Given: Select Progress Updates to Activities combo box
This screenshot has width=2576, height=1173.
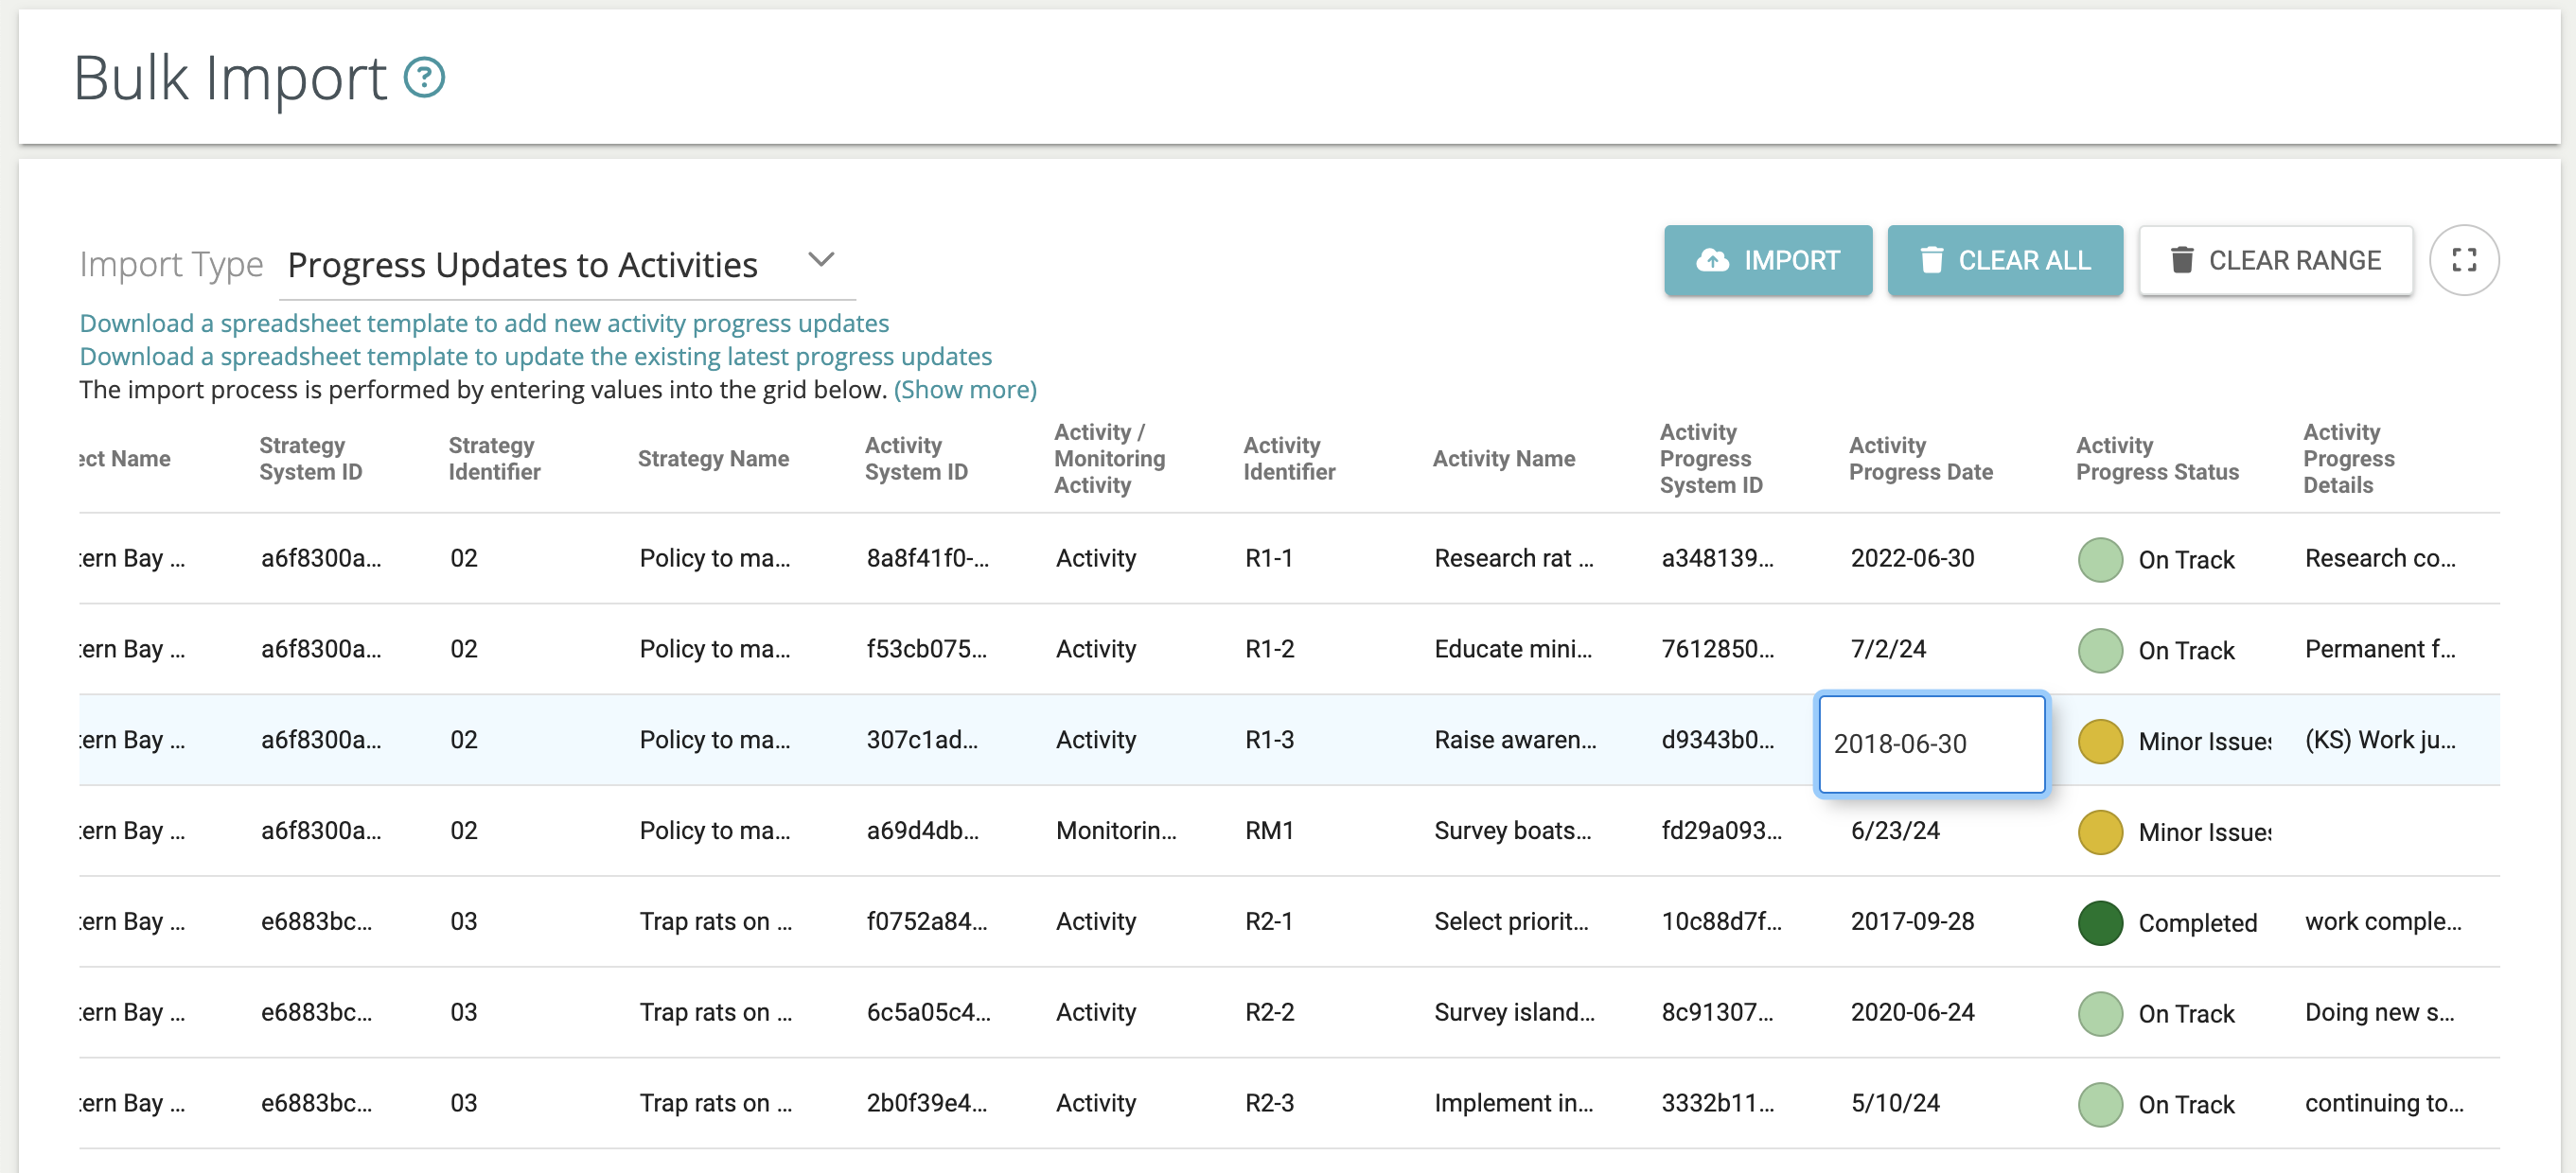Looking at the screenshot, I should 522,265.
